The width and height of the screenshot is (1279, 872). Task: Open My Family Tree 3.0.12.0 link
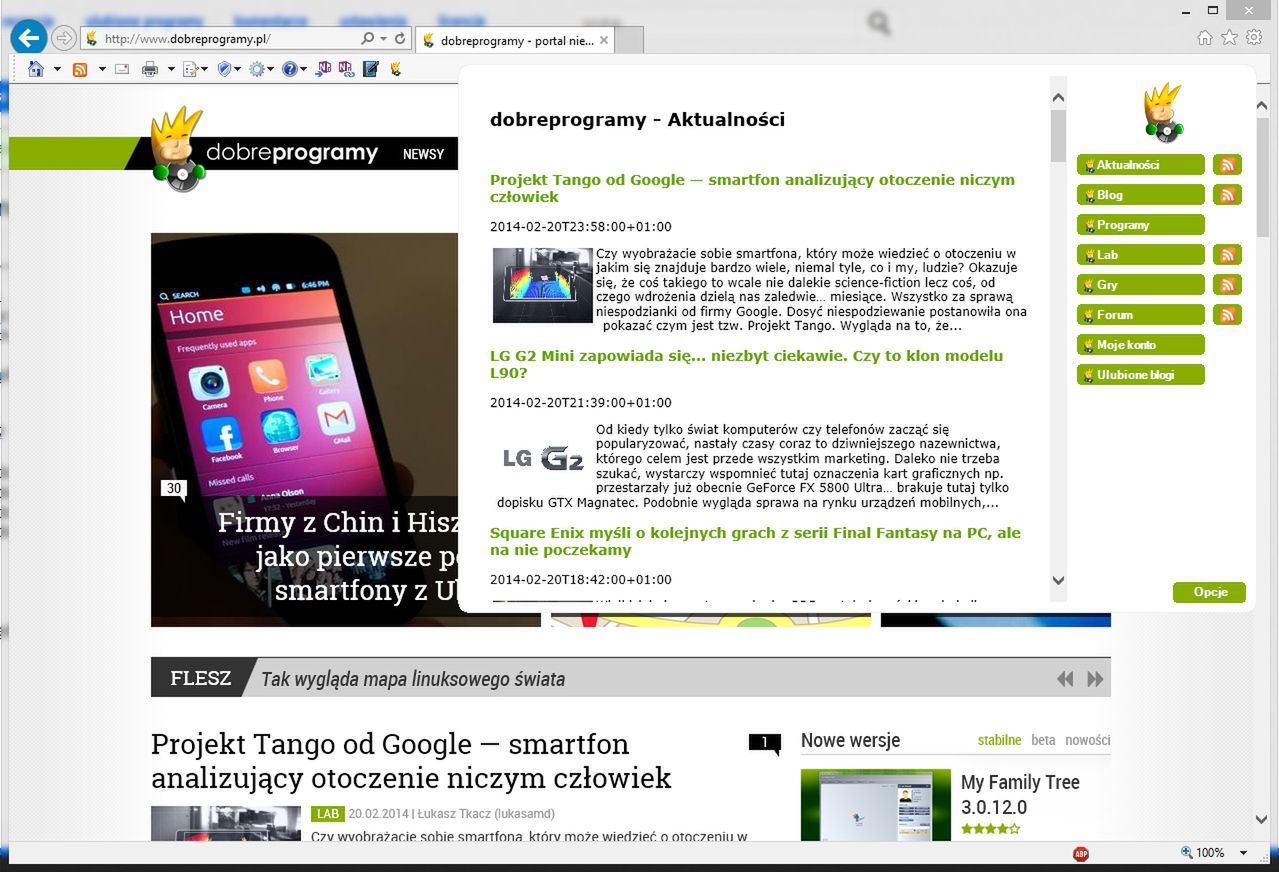(1020, 795)
